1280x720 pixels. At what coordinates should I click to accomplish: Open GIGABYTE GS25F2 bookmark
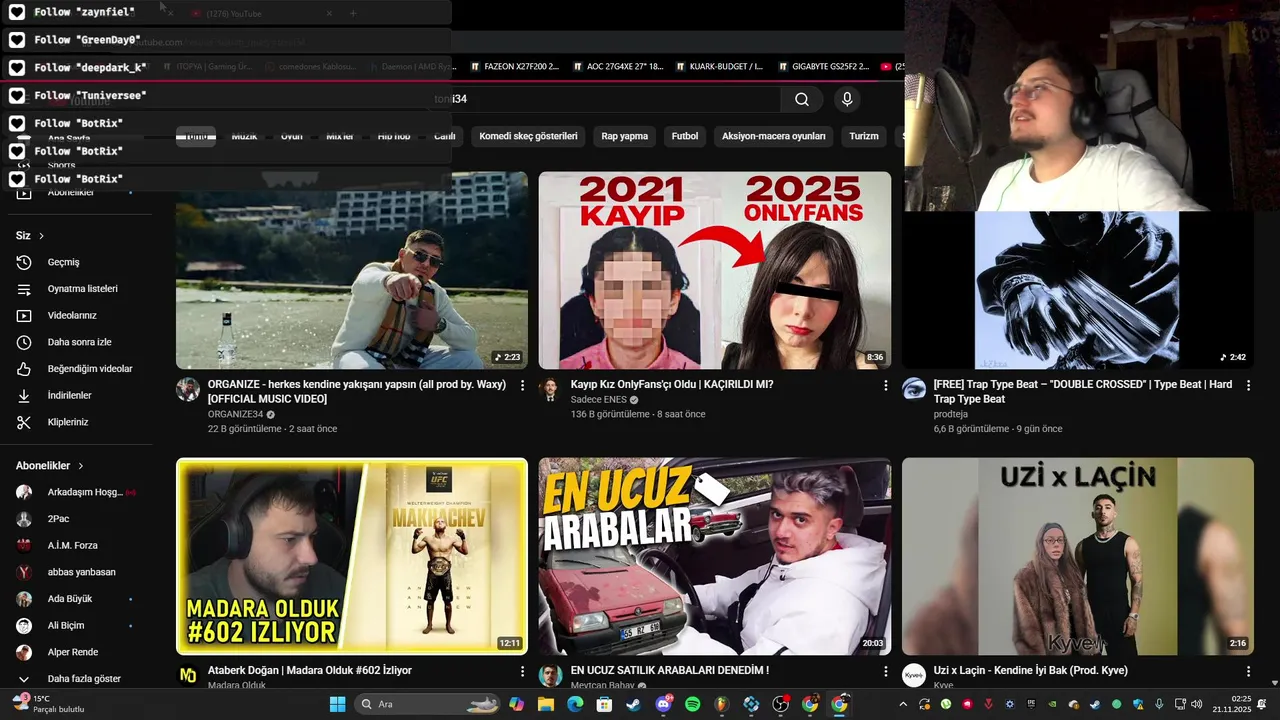click(x=822, y=67)
